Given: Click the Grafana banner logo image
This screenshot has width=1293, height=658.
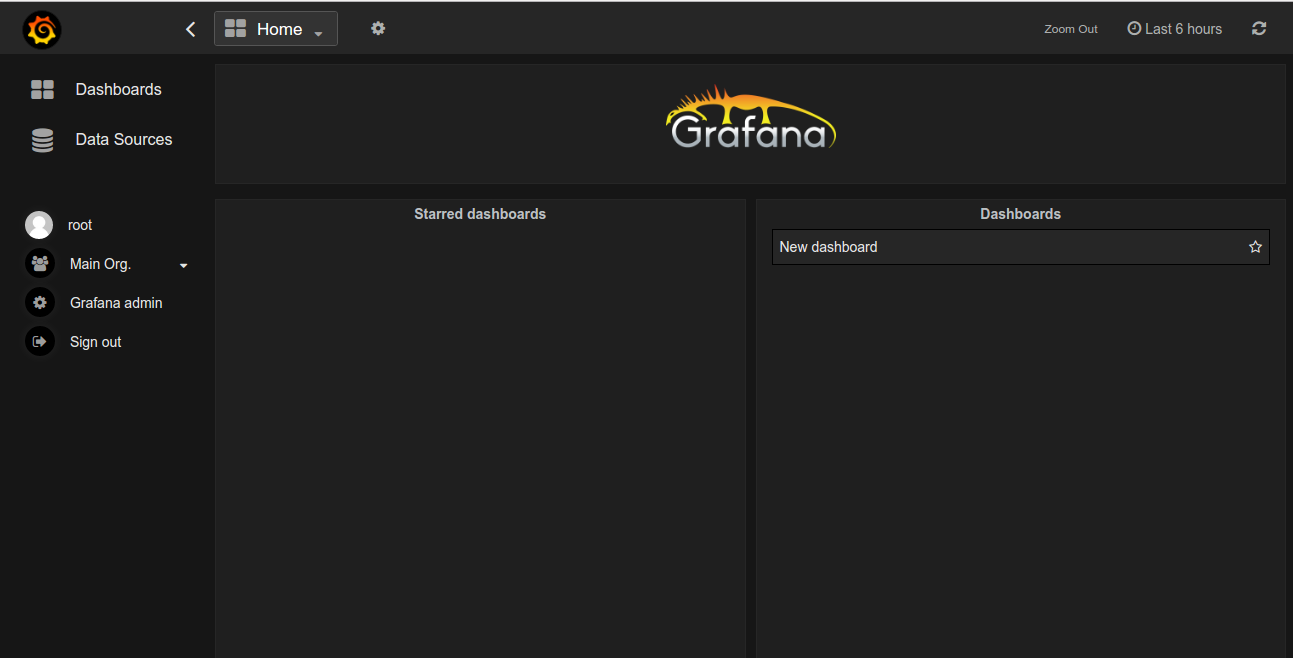Looking at the screenshot, I should 751,118.
